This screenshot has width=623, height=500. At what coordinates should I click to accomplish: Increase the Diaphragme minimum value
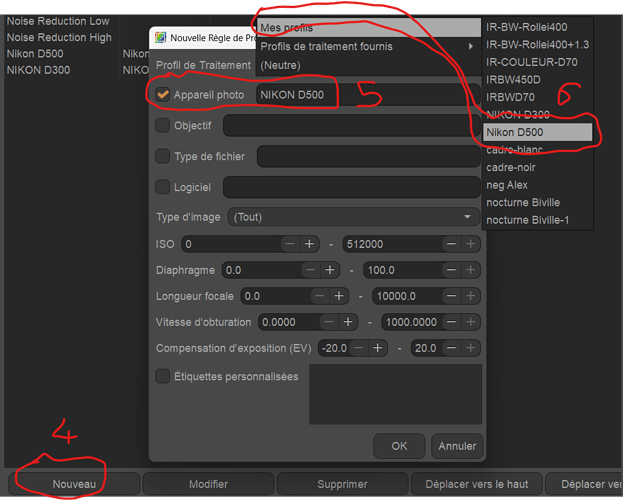(330, 270)
